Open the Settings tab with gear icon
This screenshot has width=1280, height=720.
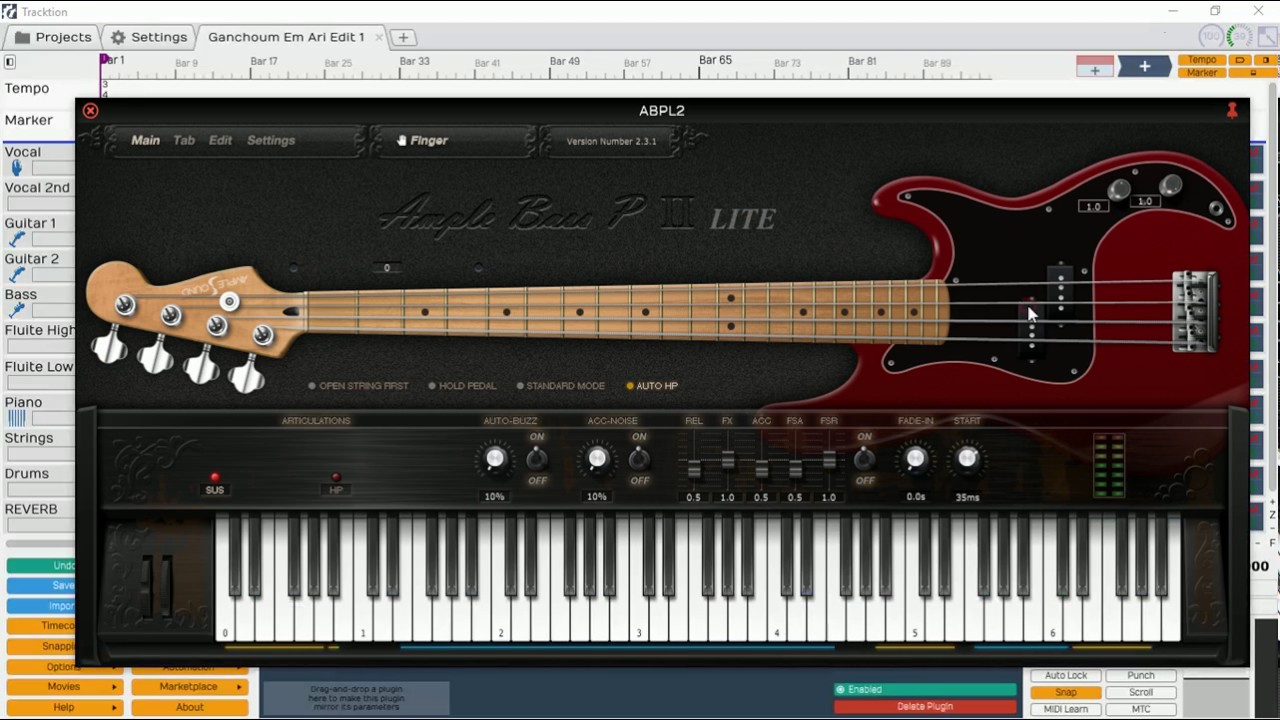click(149, 37)
